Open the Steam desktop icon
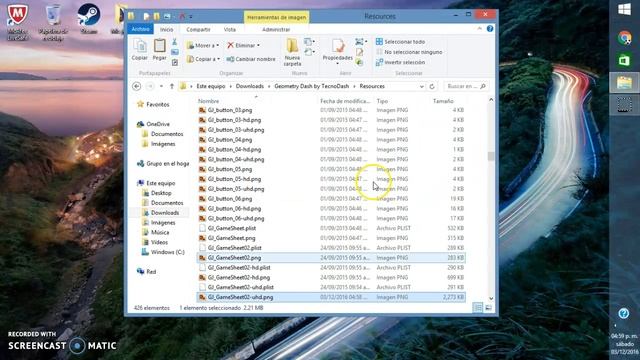640x360 pixels. click(89, 19)
